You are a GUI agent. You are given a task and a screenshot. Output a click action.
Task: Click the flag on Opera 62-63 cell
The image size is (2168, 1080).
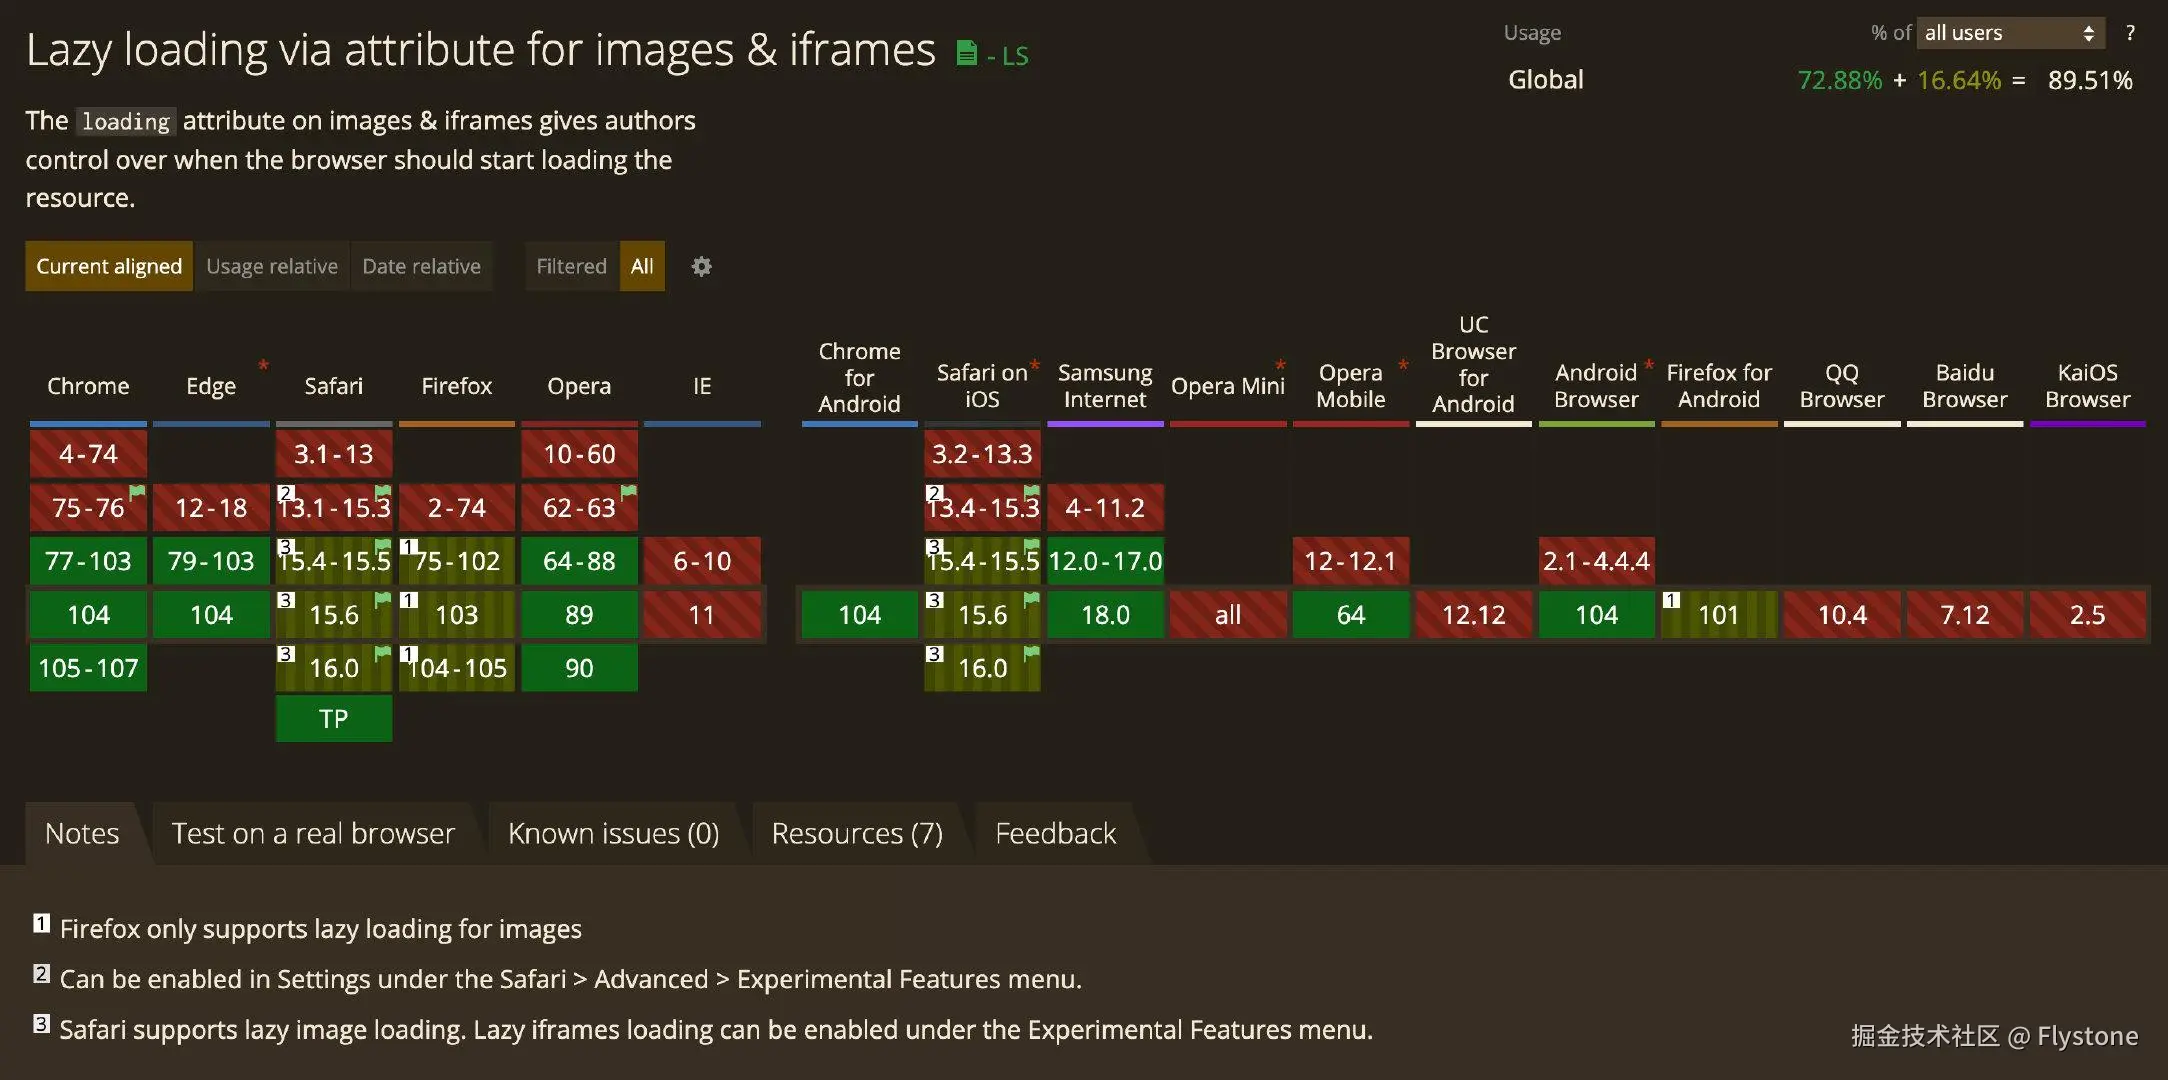629,491
